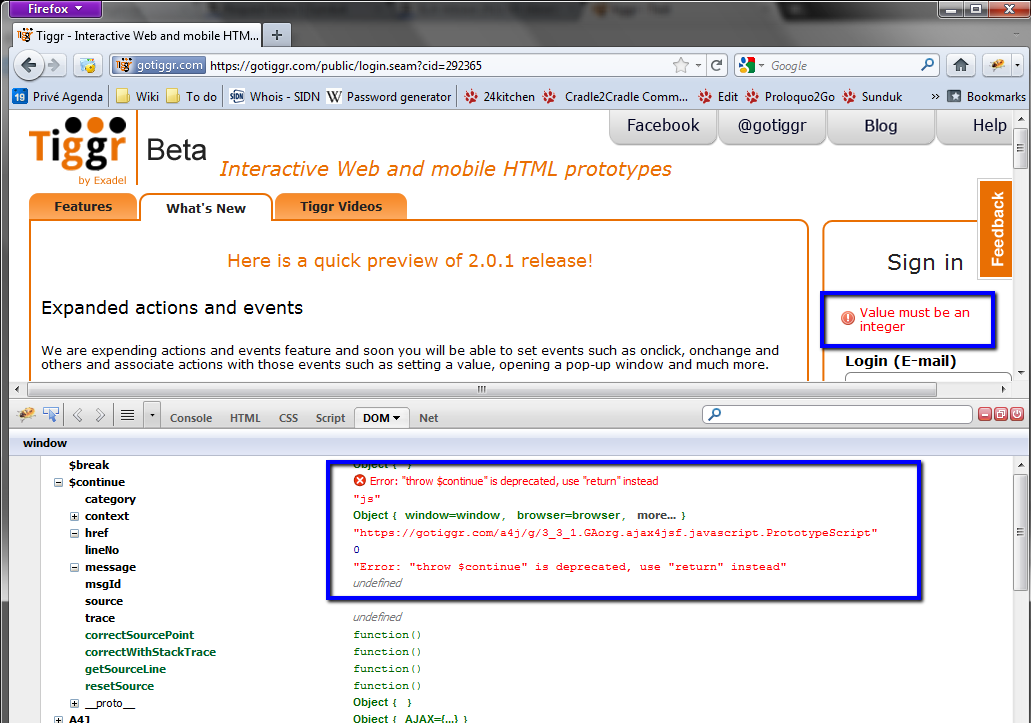
Task: Open the Firebug toolbar button dropdown
Action: [x=1017, y=65]
